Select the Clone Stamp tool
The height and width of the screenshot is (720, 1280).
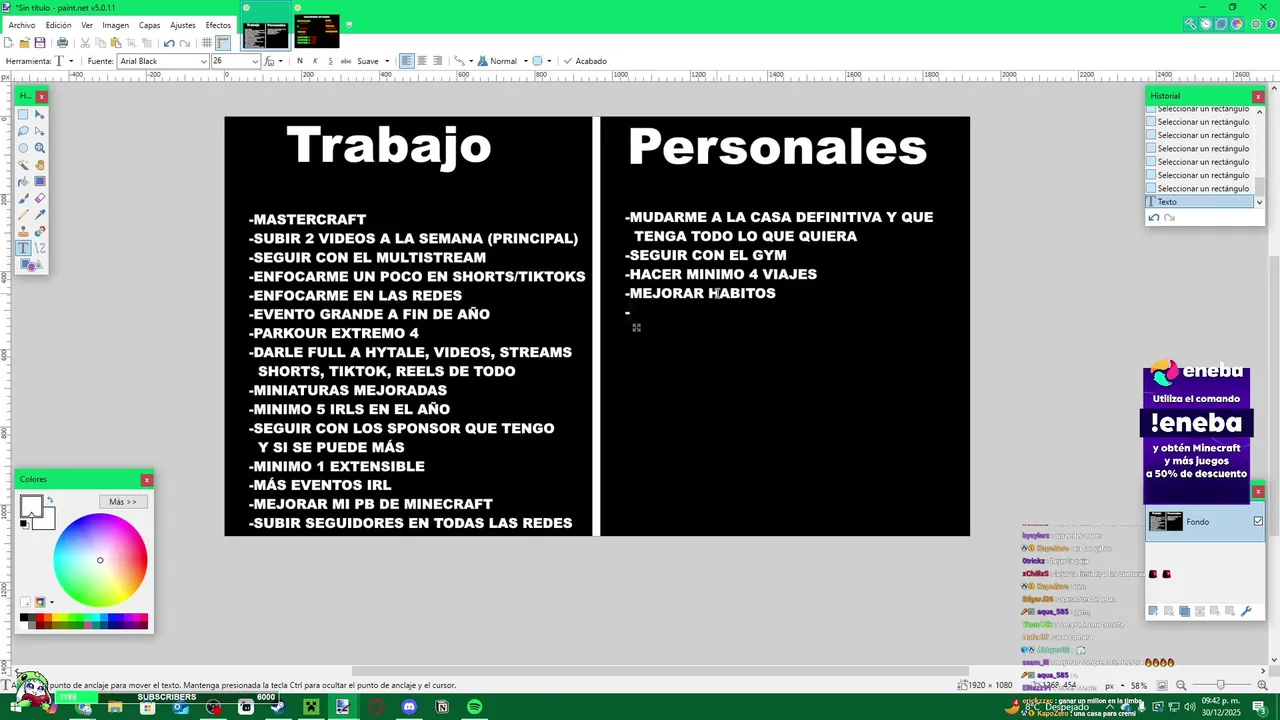coord(23,231)
